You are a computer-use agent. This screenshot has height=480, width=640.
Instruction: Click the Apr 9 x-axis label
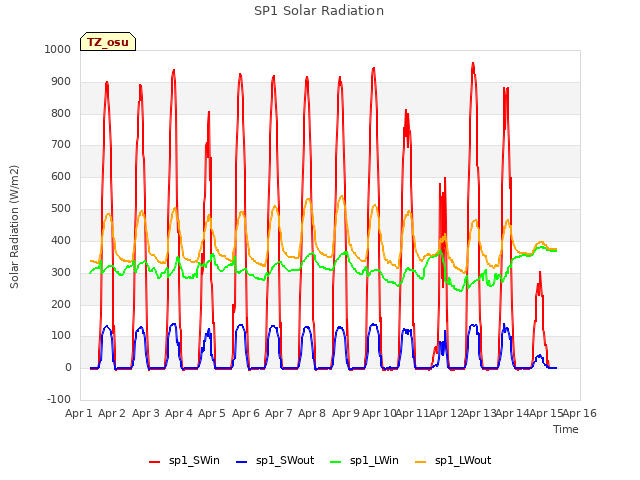[346, 413]
